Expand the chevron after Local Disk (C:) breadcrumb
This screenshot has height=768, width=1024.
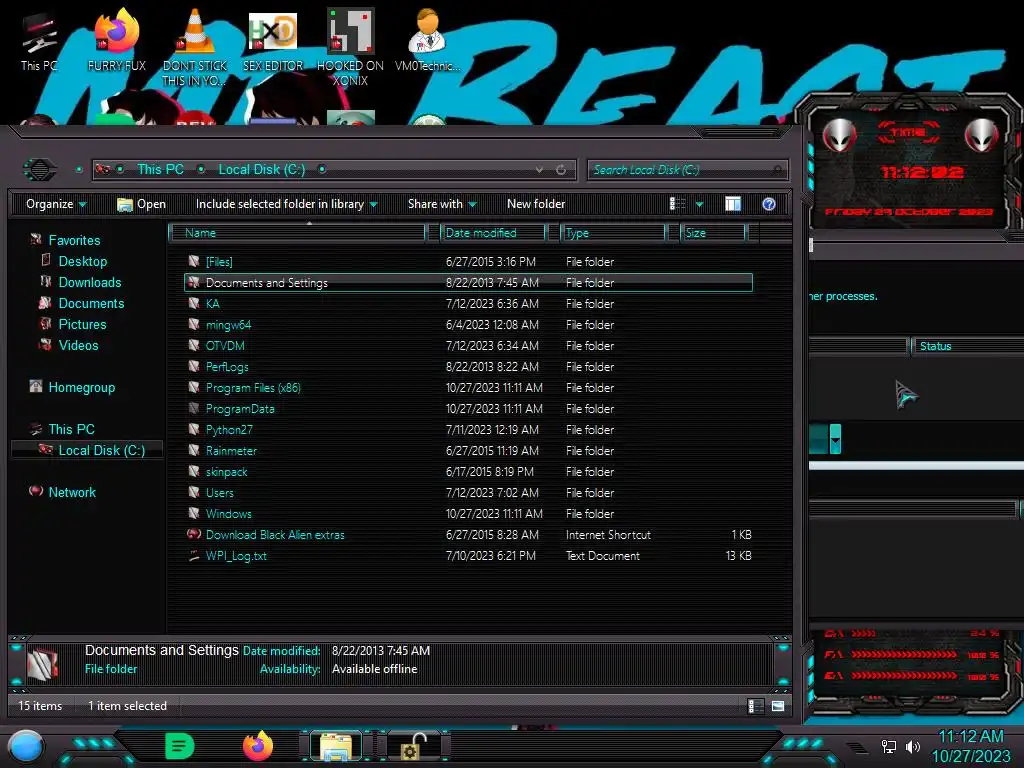coord(322,170)
